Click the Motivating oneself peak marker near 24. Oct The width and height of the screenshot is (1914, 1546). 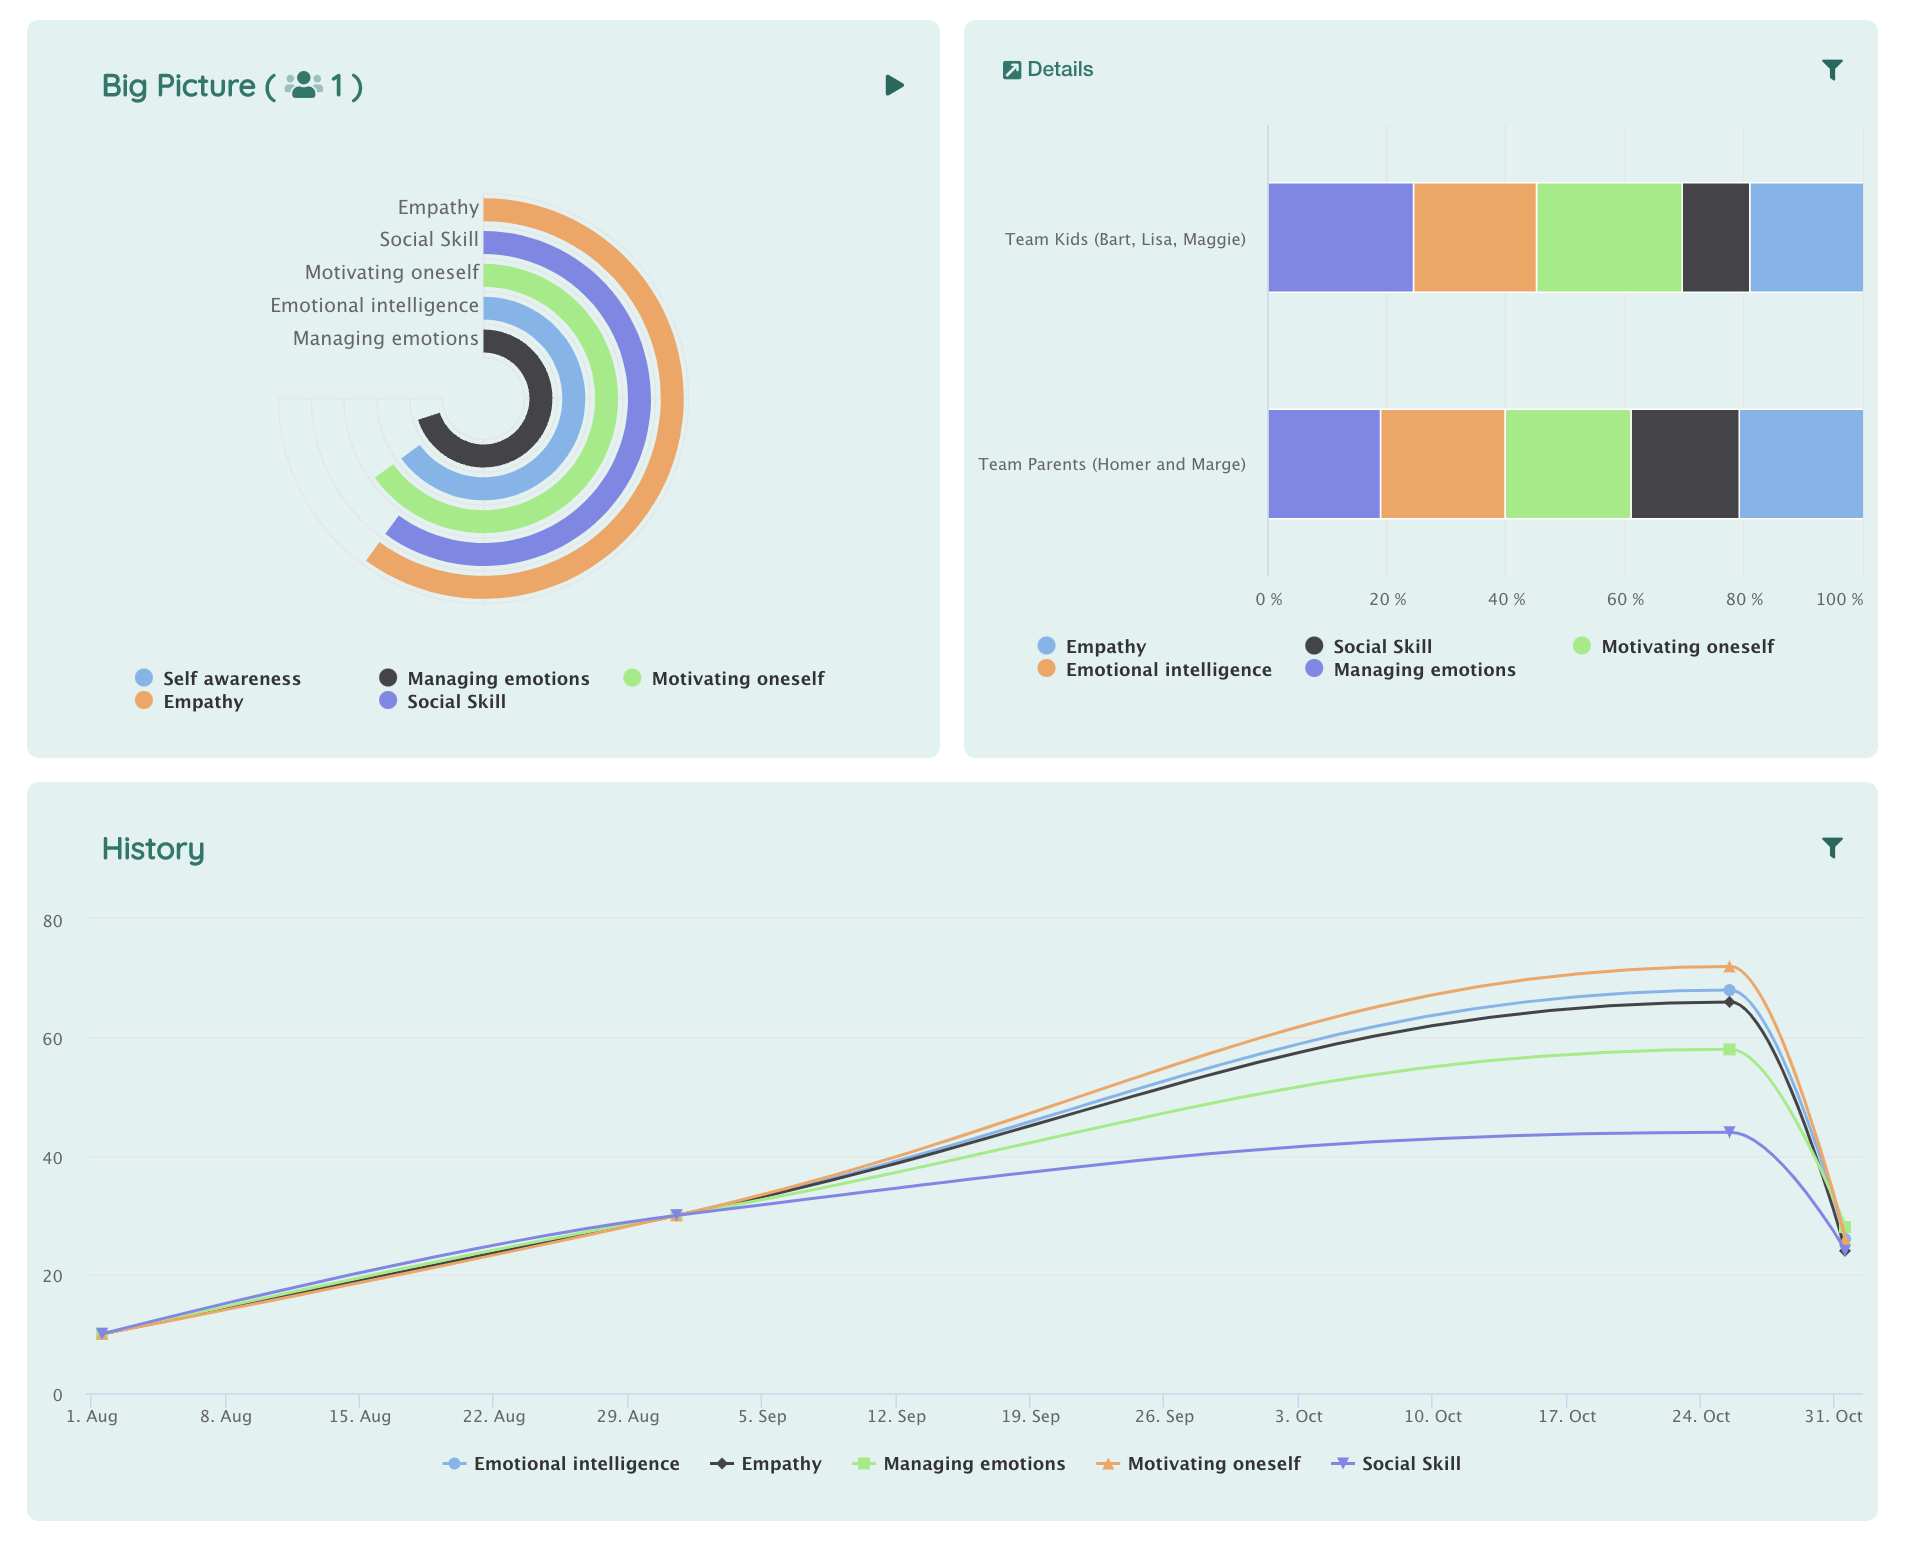coord(1729,967)
